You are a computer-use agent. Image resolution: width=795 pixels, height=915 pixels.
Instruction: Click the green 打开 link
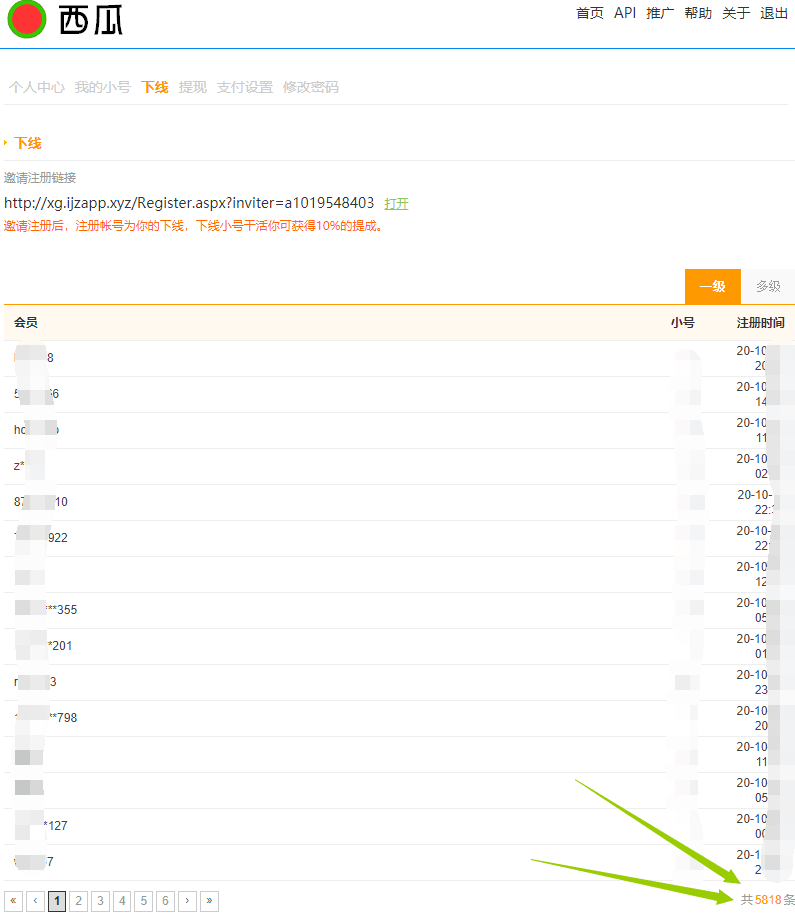click(396, 204)
